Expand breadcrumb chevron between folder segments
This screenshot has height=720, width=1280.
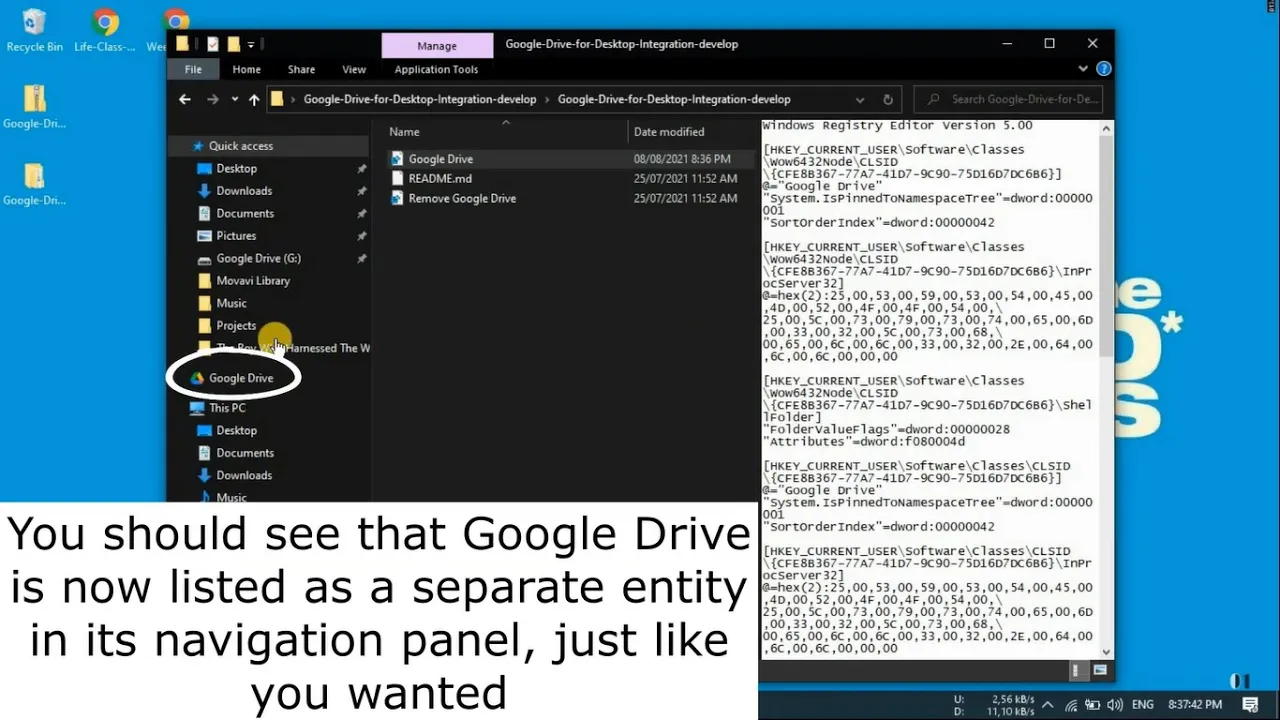tap(547, 99)
